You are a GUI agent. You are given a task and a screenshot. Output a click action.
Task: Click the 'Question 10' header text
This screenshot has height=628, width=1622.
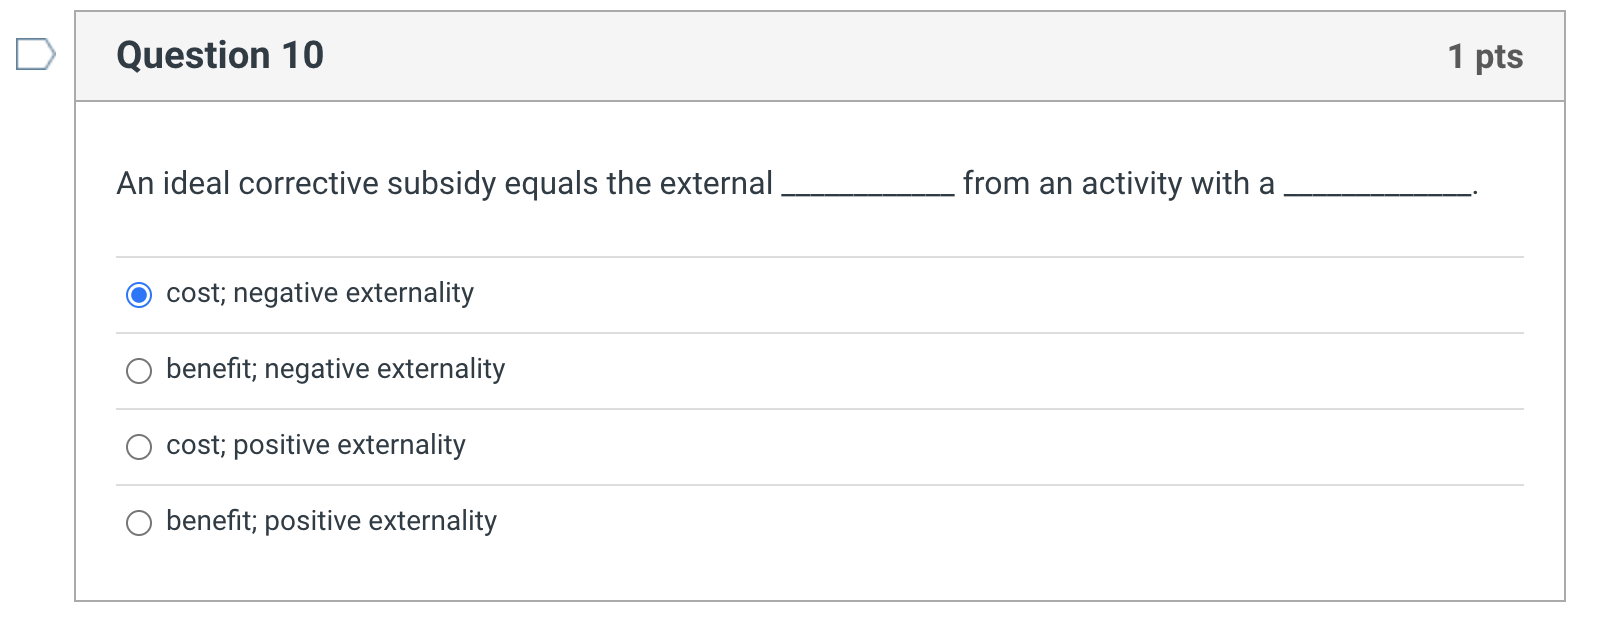coord(219,55)
